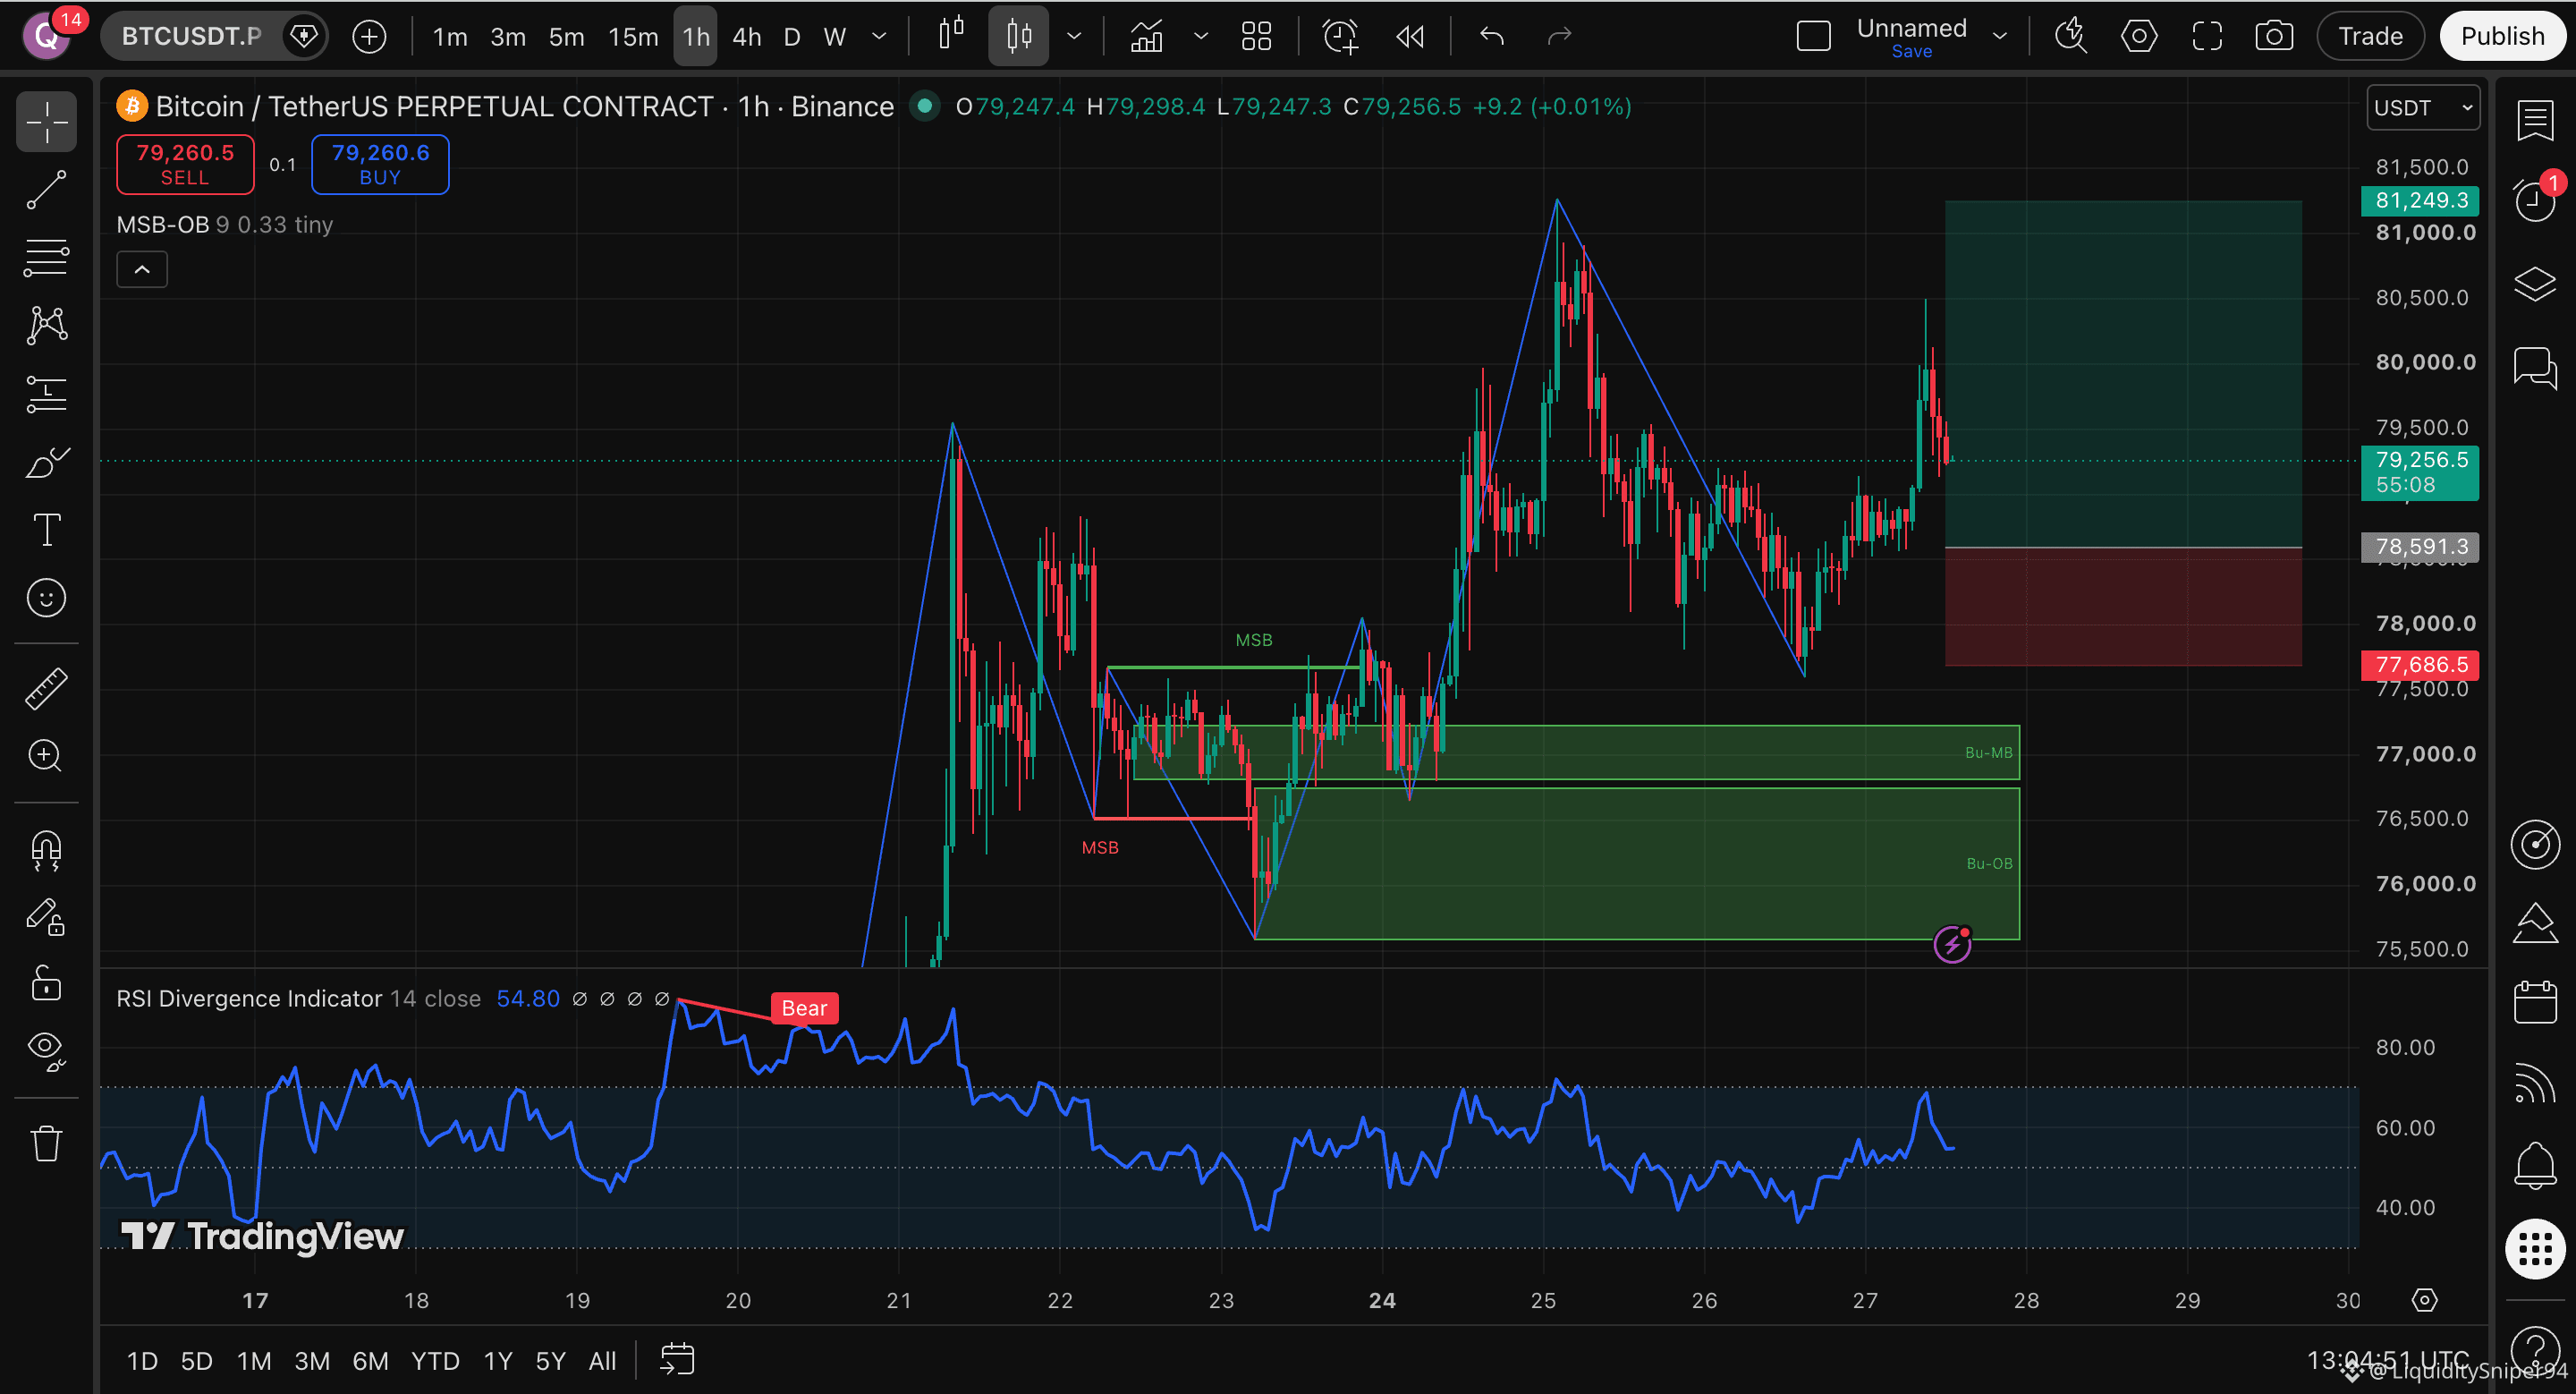The height and width of the screenshot is (1394, 2576).
Task: Open the Unnamed layout dropdown arrow
Action: coord(2000,37)
